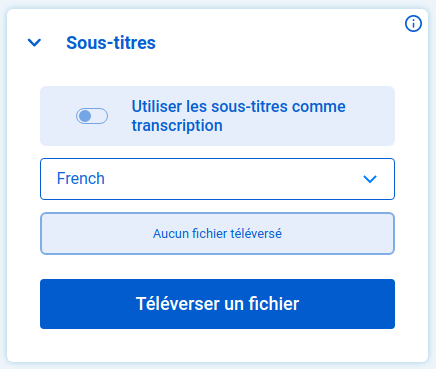The height and width of the screenshot is (369, 436).
Task: Open the info icon for subtitles help
Action: (x=413, y=24)
